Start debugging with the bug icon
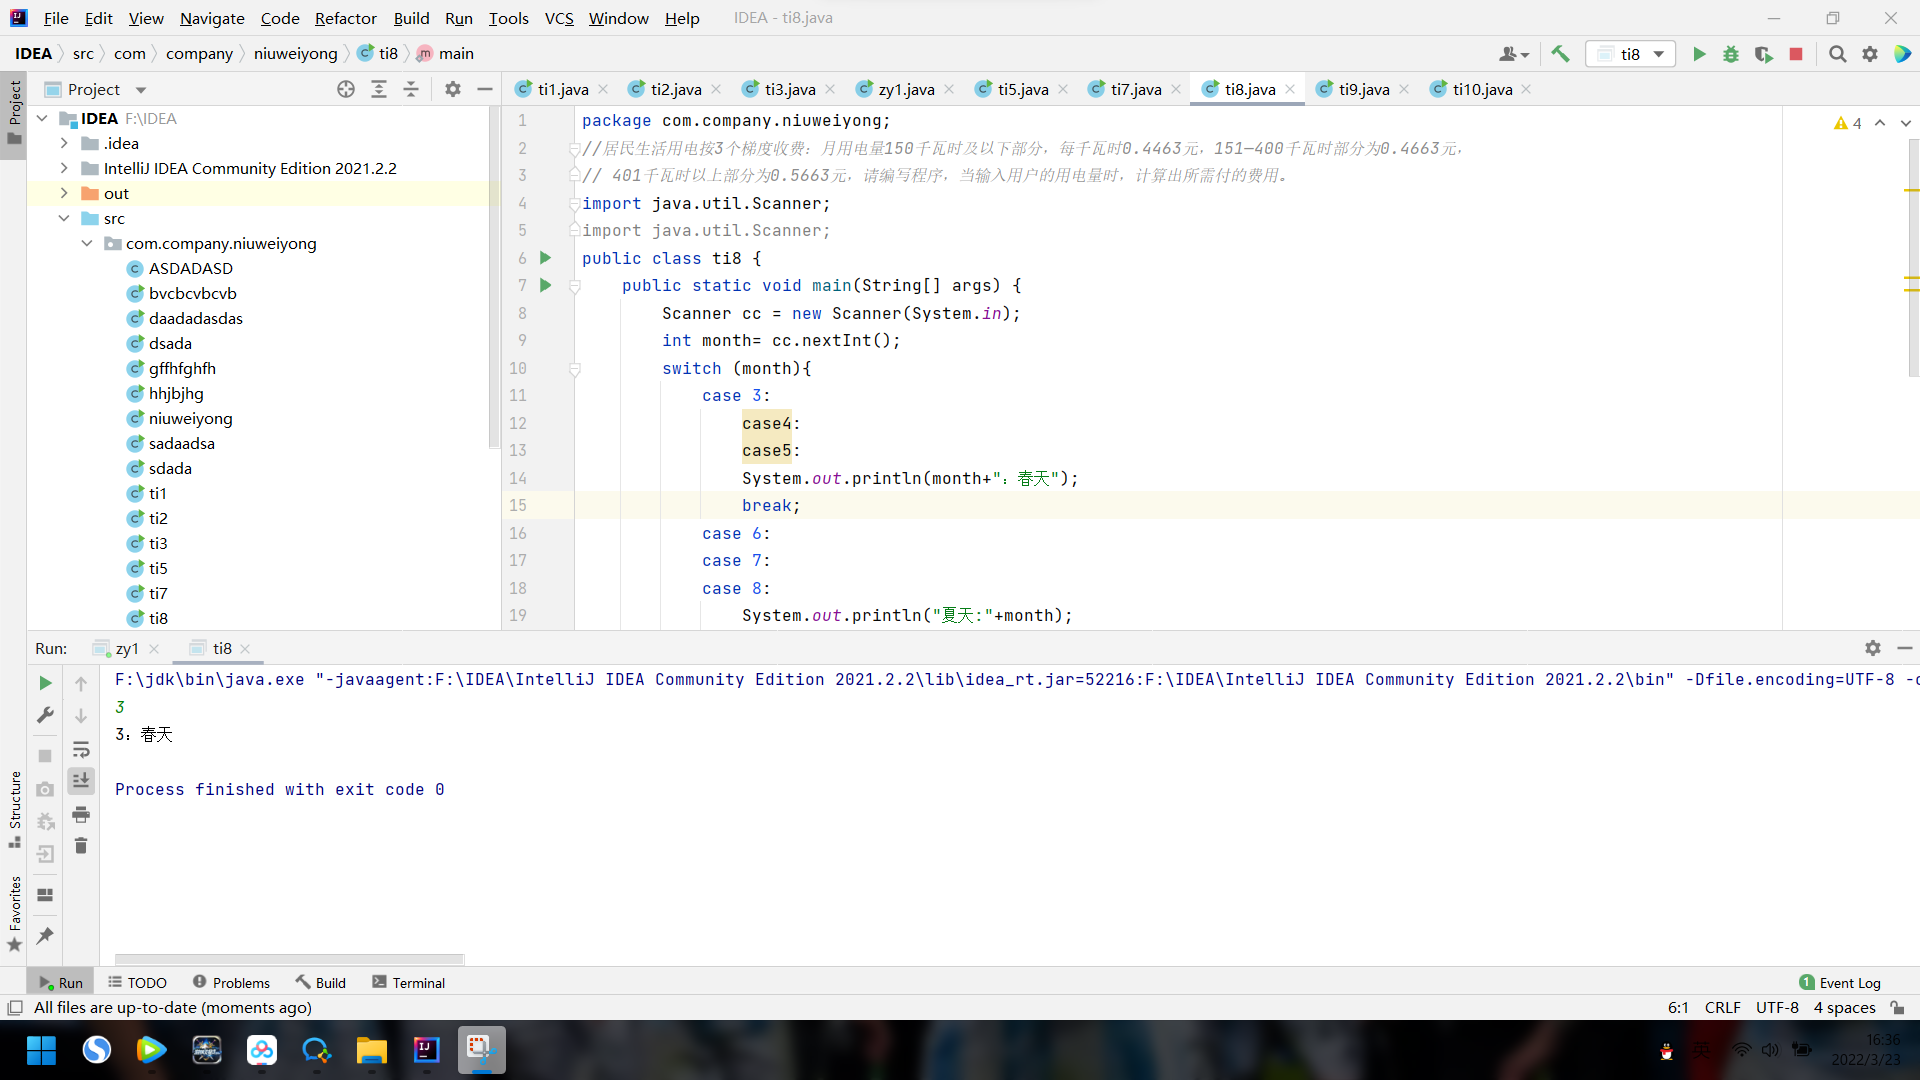 tap(1731, 54)
